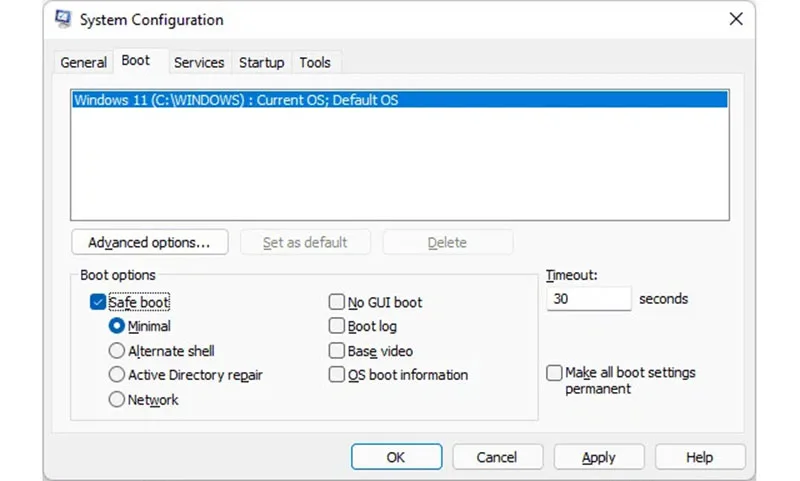Screen dimensions: 800x481
Task: Check Make all boot settings permanent
Action: (554, 373)
